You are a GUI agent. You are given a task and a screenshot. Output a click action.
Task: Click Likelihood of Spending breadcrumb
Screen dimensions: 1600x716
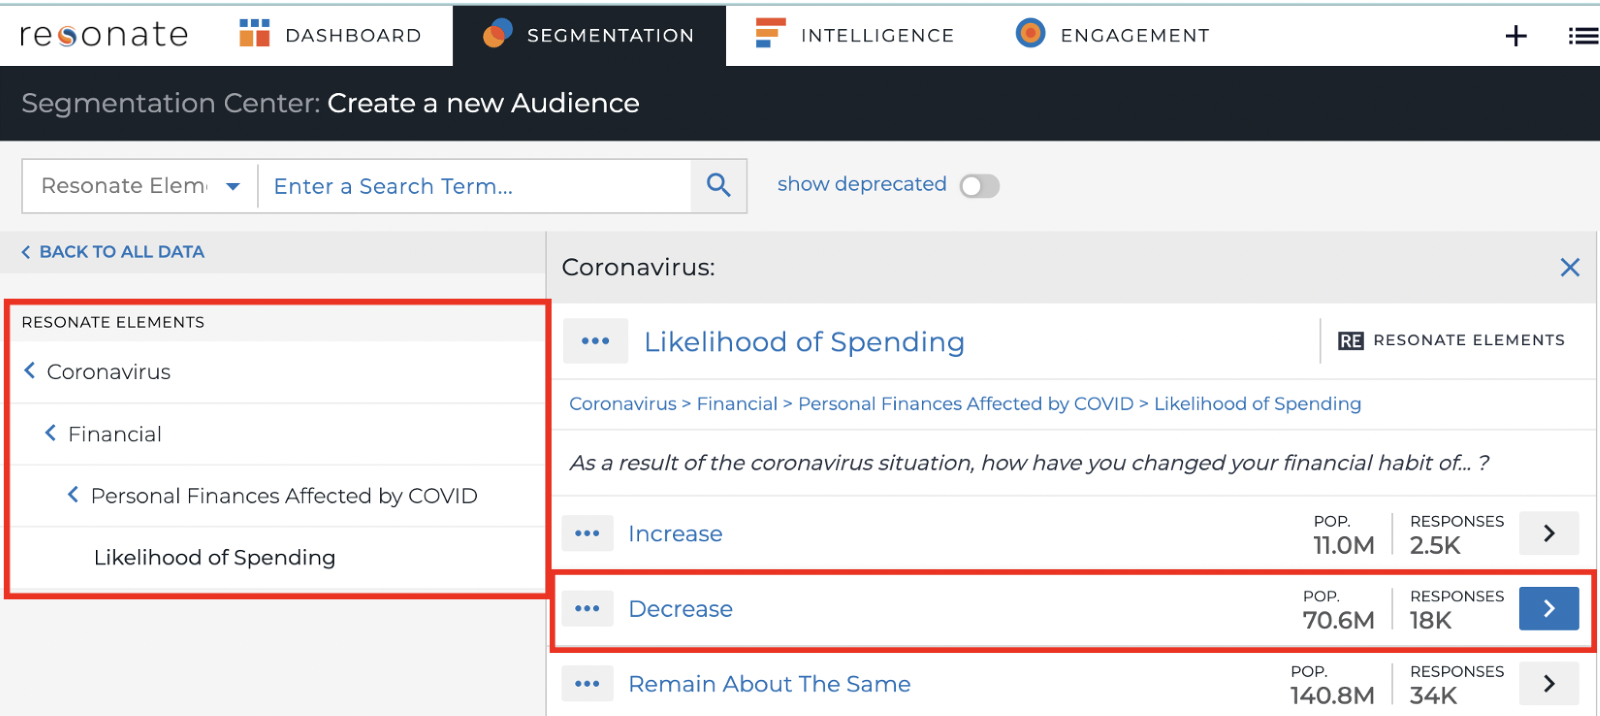click(x=1258, y=404)
